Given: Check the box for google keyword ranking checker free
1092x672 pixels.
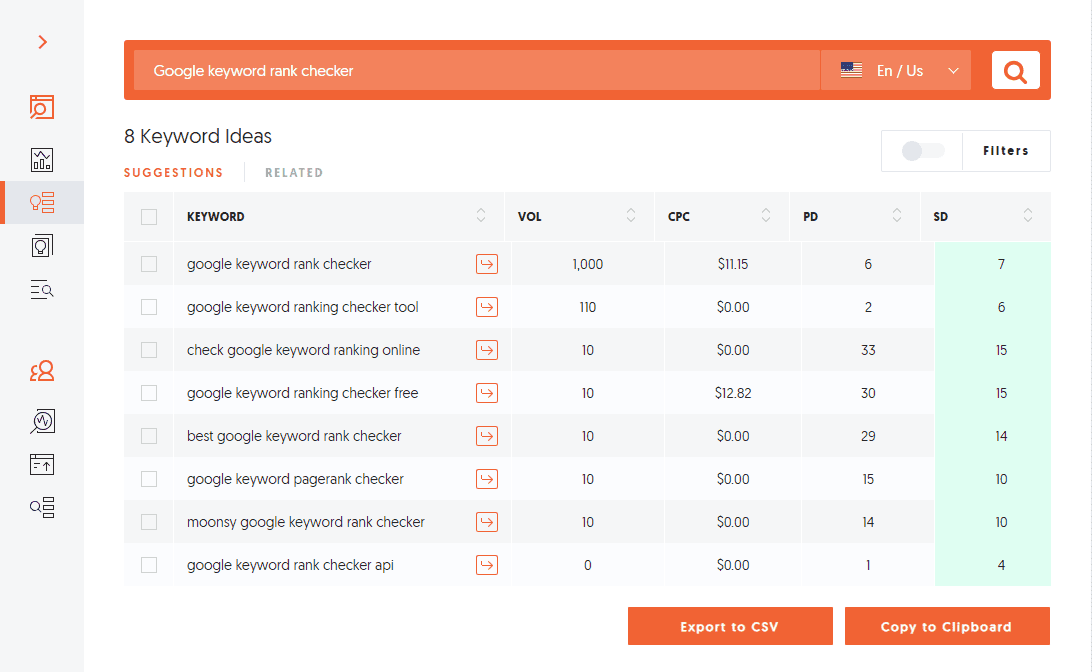Looking at the screenshot, I should [x=149, y=393].
